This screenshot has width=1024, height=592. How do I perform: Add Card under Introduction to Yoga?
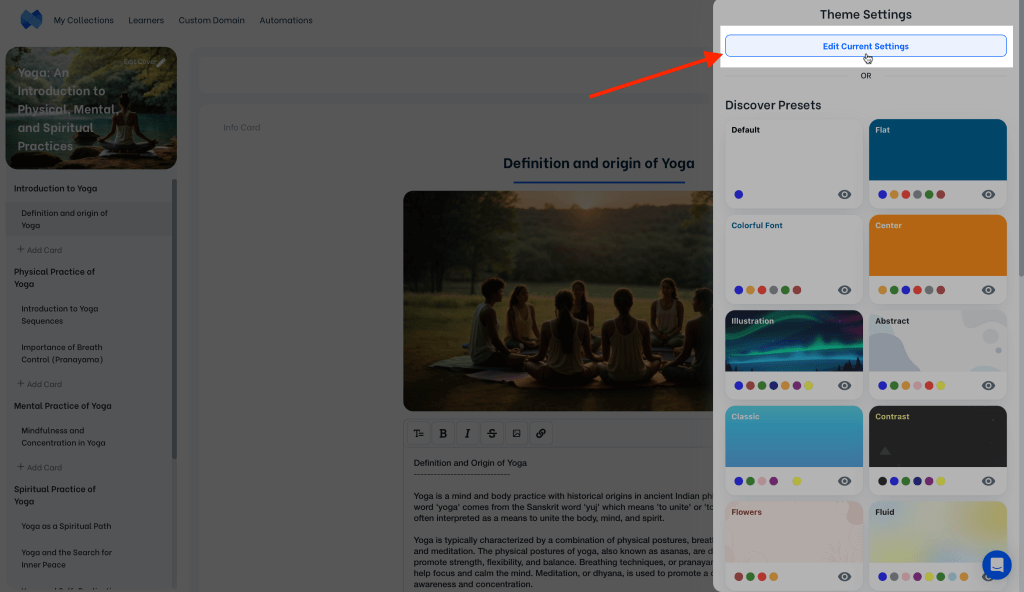(40, 250)
